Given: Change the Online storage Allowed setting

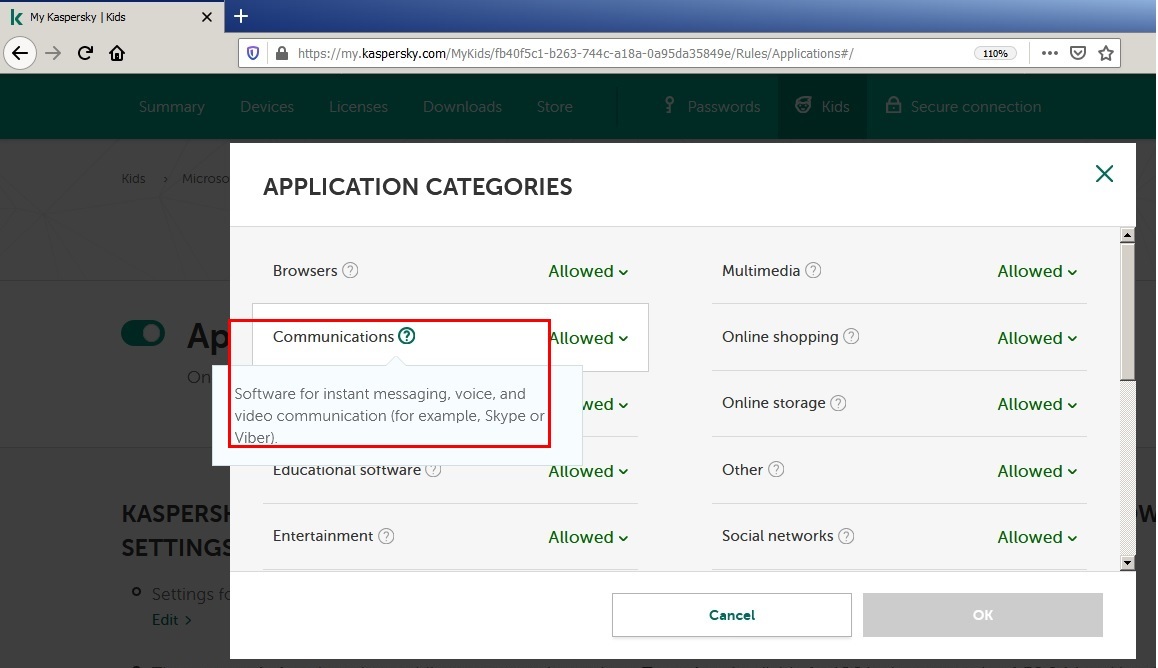Looking at the screenshot, I should pyautogui.click(x=1037, y=404).
